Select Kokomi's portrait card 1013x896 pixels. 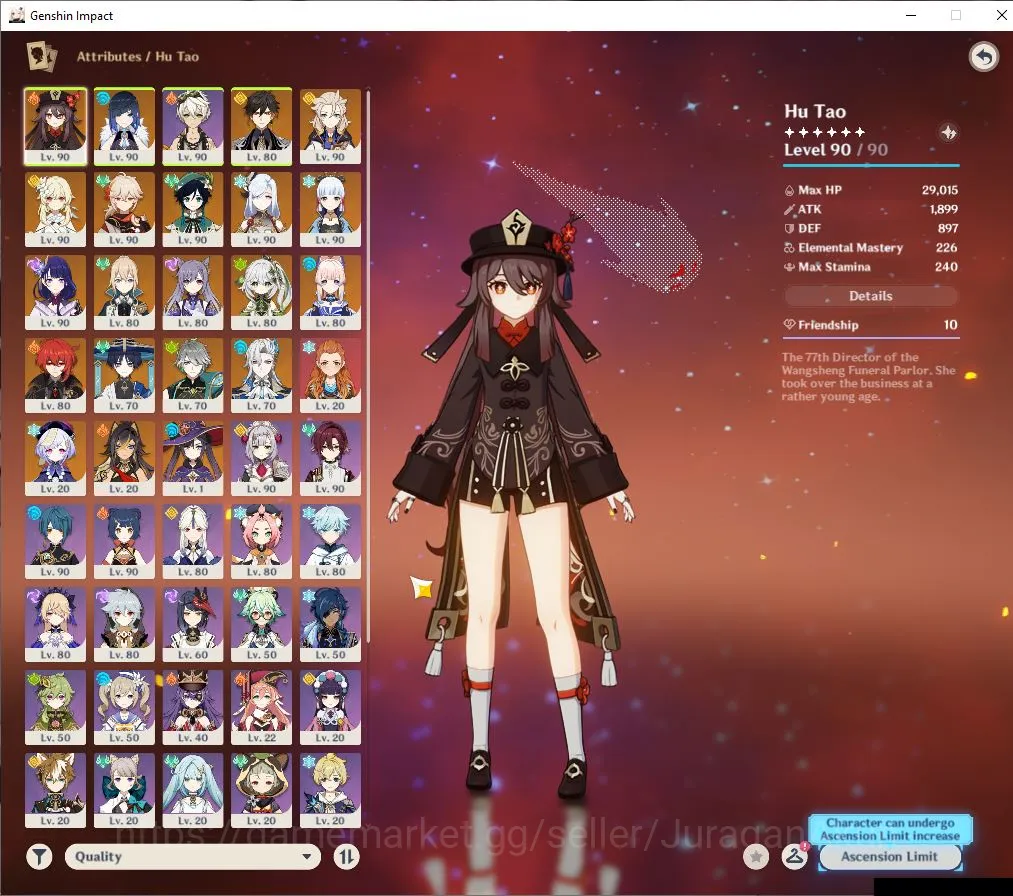click(330, 293)
